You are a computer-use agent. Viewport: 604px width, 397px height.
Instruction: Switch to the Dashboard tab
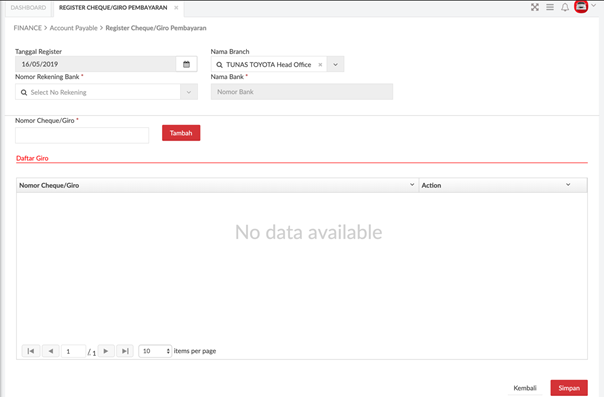coord(28,8)
